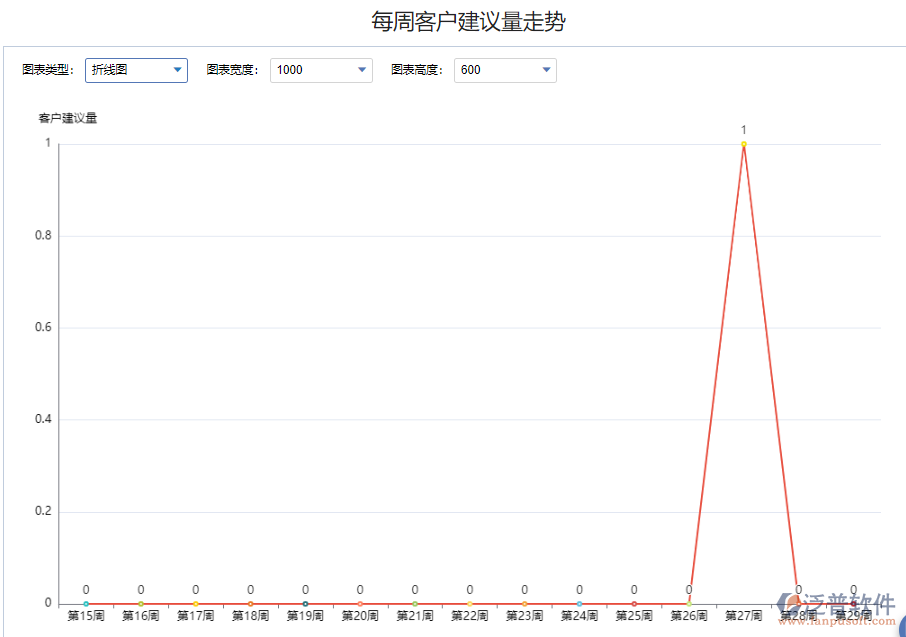906x637 pixels.
Task: Open the 图表类型 chart type dropdown
Action: (176, 70)
